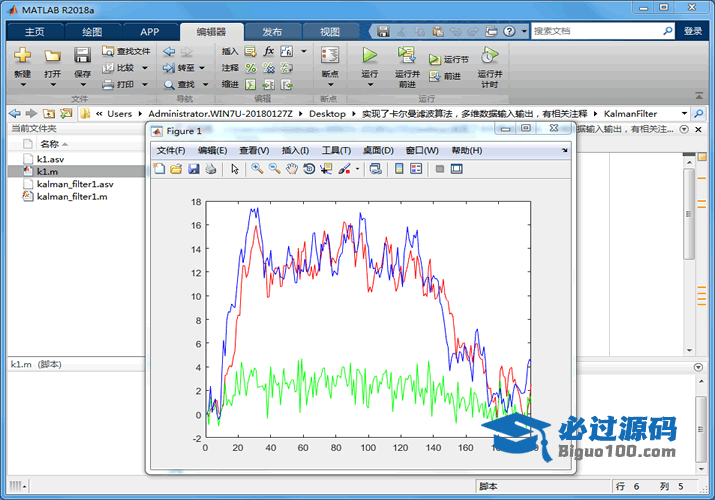Switch to the Home (主页) tab

pos(35,31)
